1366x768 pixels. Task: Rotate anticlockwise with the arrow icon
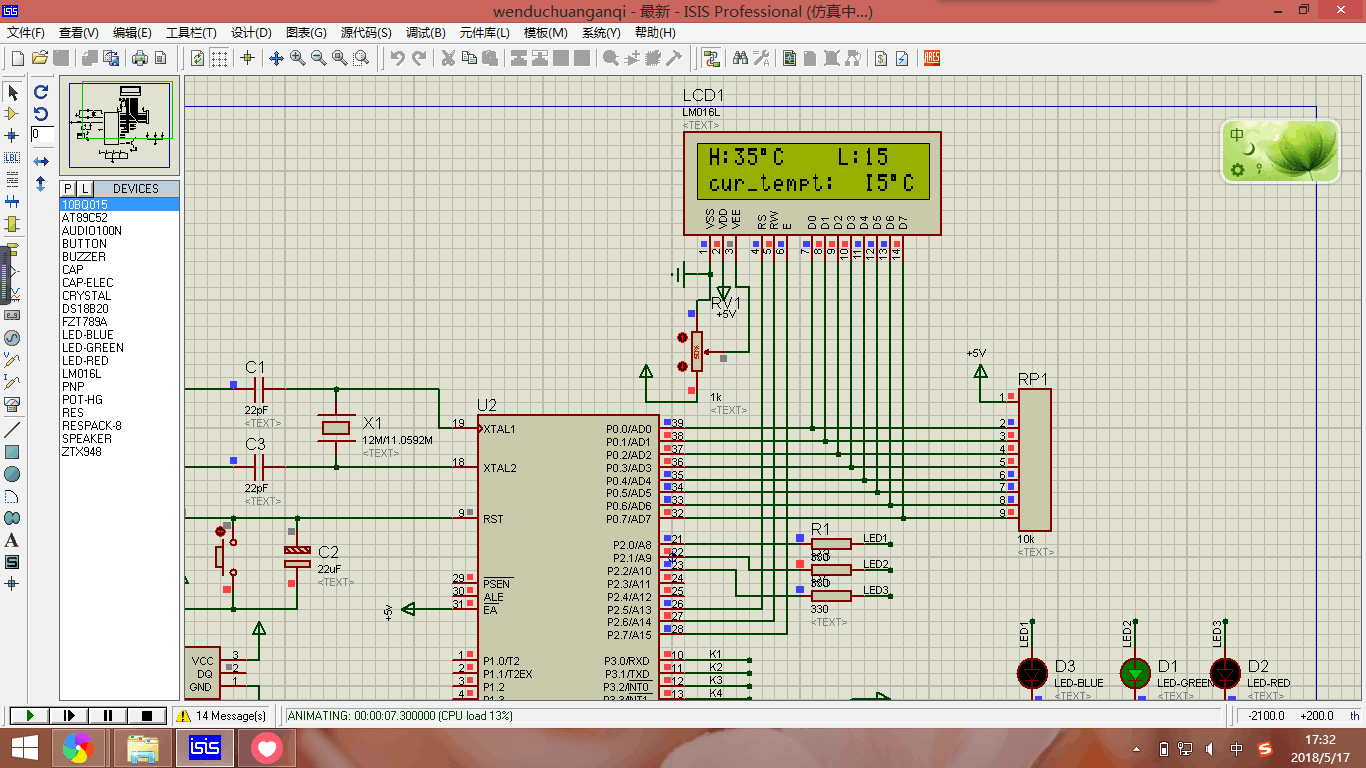pyautogui.click(x=41, y=113)
